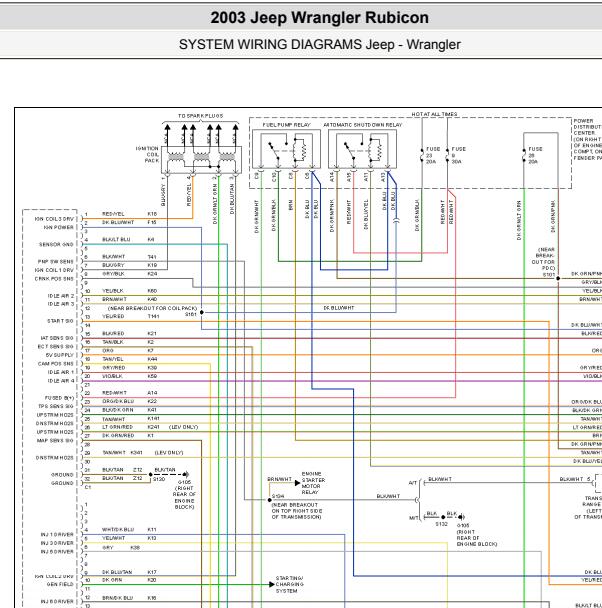Click the 'PNP SW SENS' pin label
Screen dimensions: 602x608
pos(56,262)
